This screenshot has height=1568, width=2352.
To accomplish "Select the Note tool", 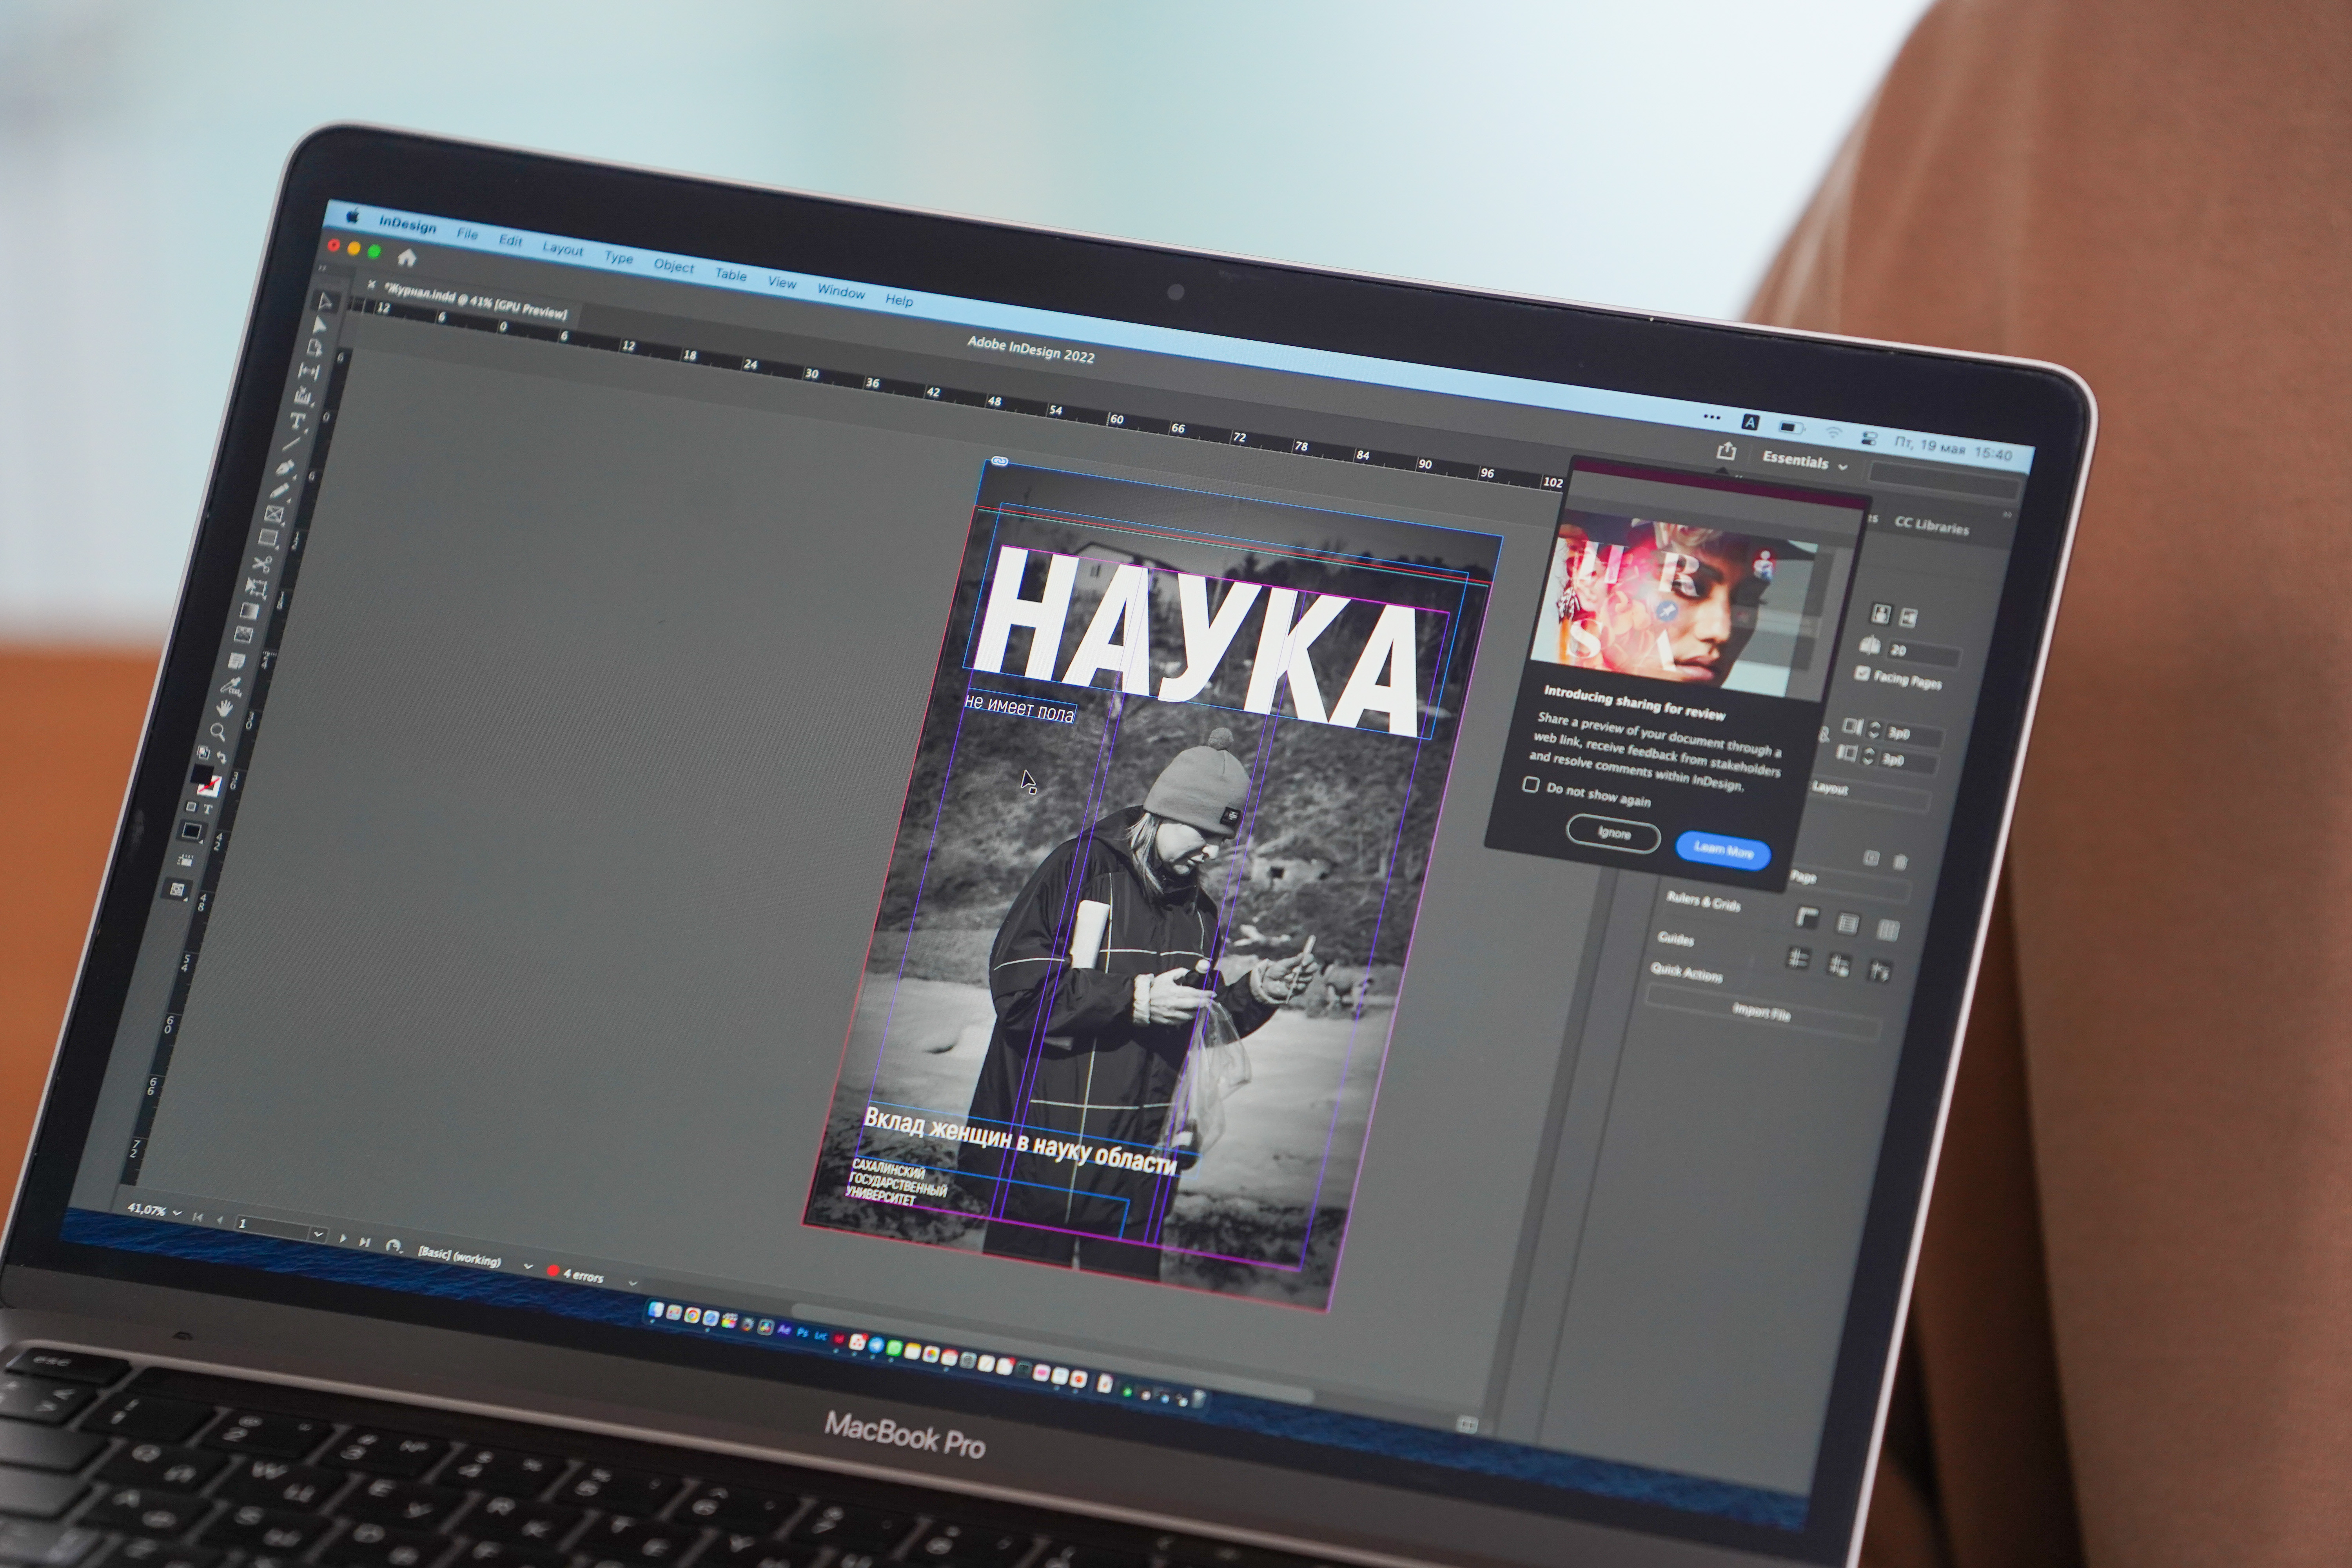I will click(x=237, y=660).
